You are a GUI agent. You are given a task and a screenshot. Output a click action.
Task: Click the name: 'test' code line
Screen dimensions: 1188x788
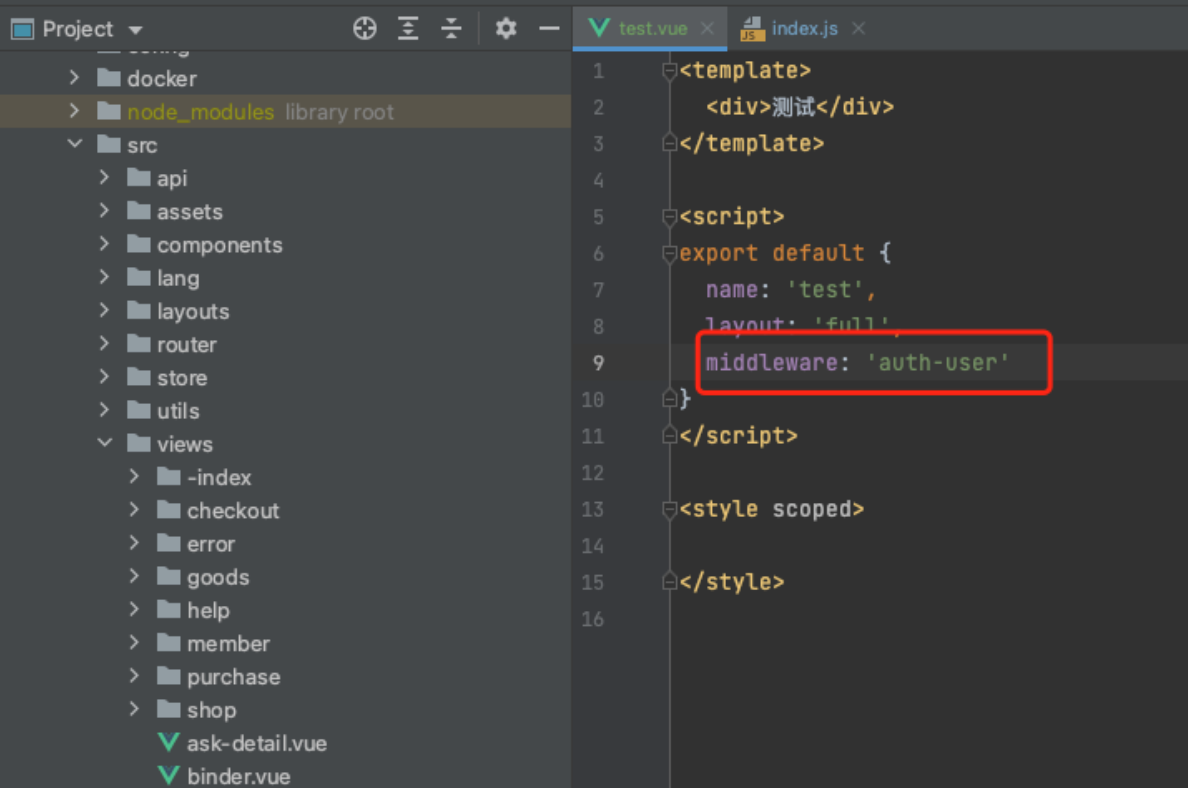(790, 289)
